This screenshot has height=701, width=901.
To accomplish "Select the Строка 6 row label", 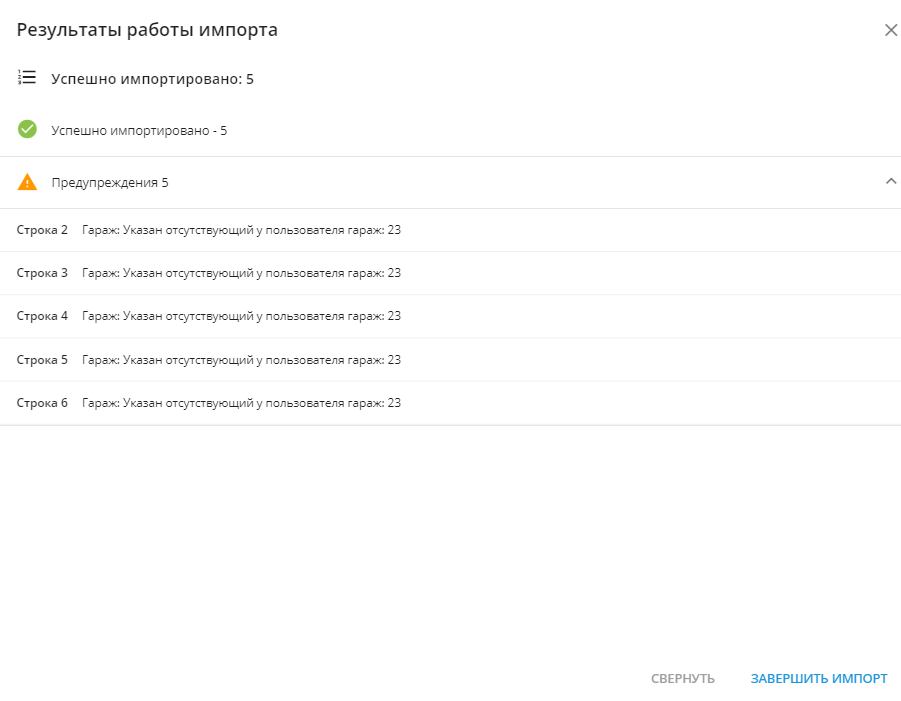I will click(x=42, y=403).
